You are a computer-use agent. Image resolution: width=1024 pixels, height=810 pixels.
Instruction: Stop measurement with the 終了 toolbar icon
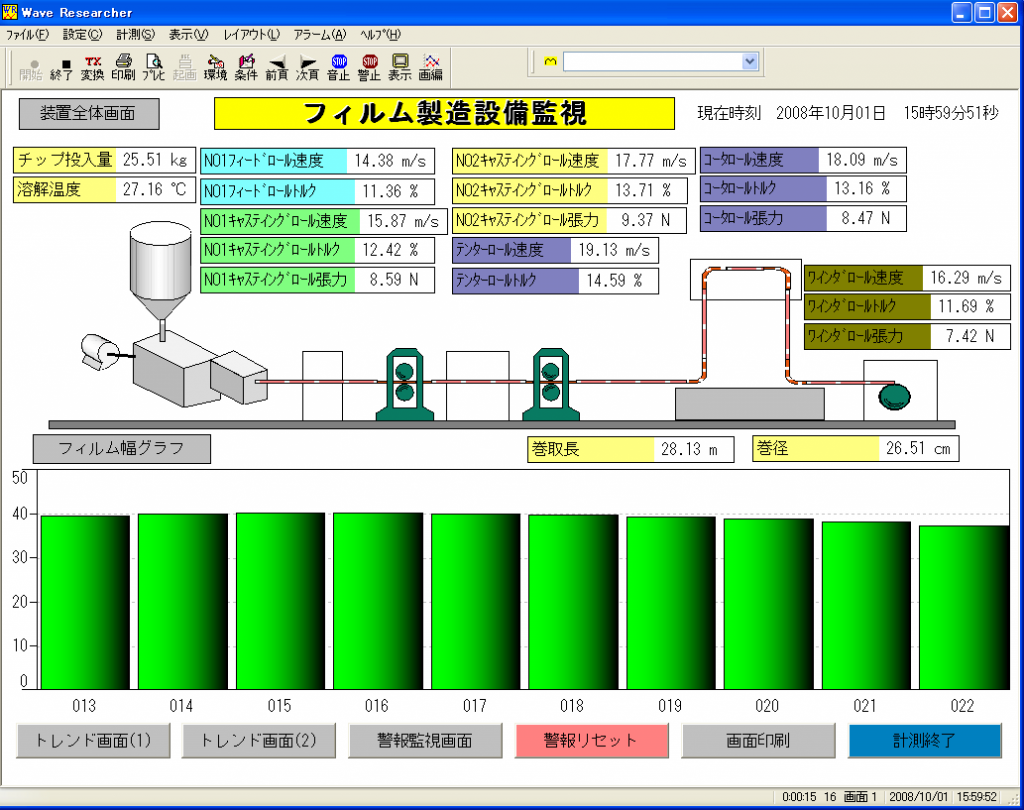coord(61,68)
